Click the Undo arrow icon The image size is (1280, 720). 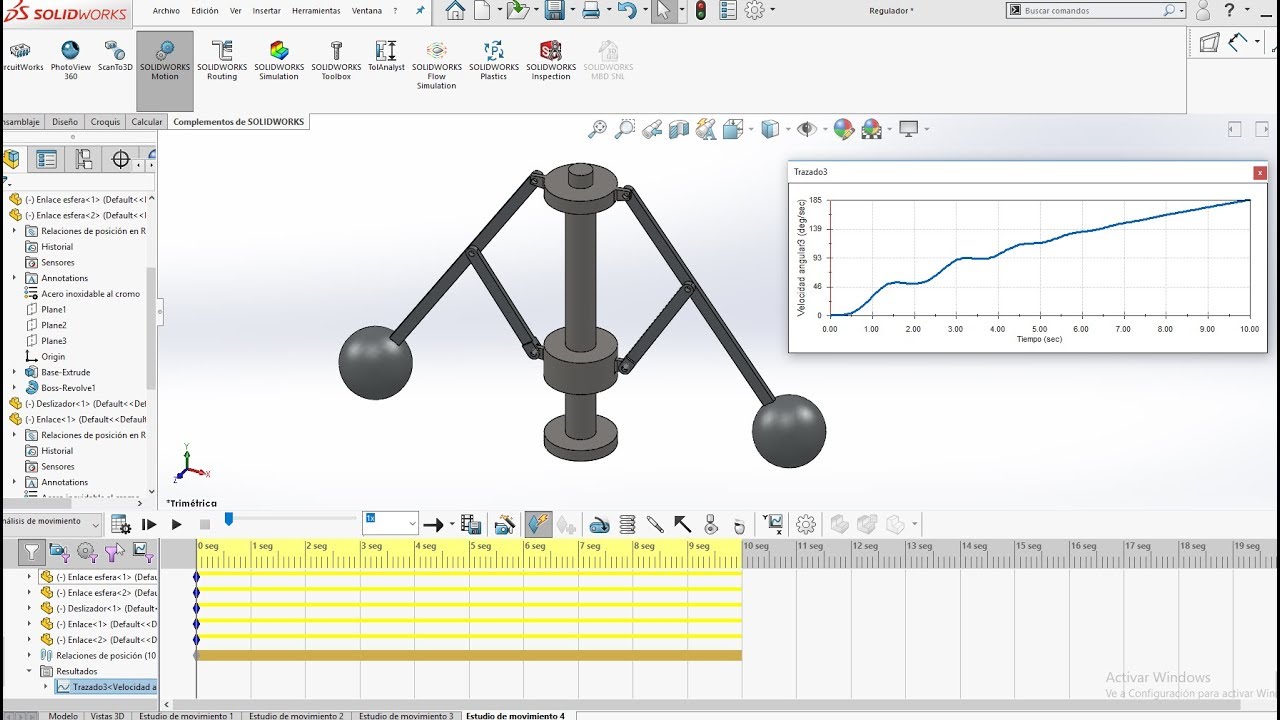tap(626, 11)
